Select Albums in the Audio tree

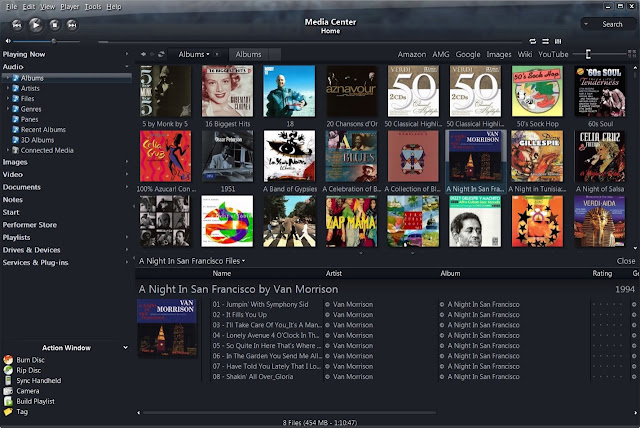tap(32, 78)
